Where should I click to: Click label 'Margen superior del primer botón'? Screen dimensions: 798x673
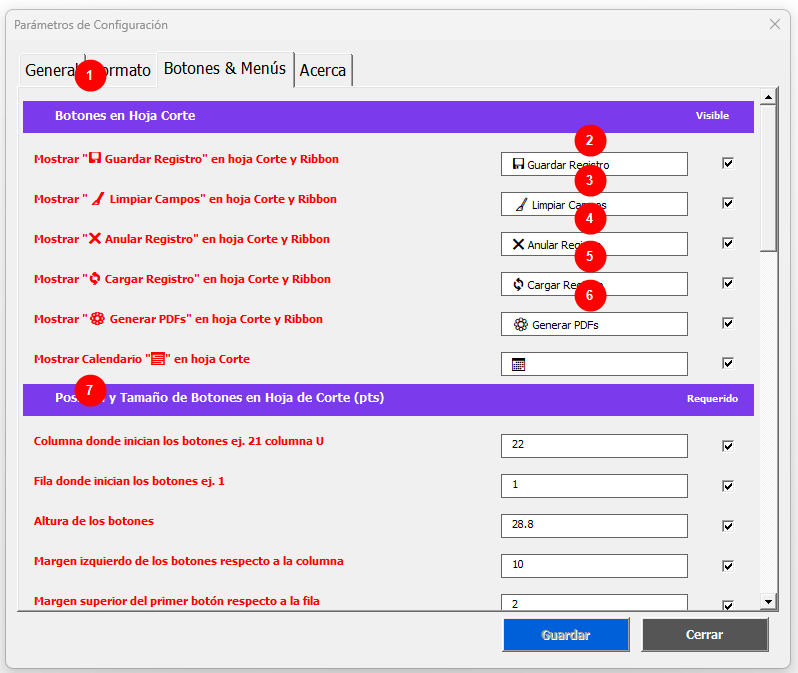(177, 601)
